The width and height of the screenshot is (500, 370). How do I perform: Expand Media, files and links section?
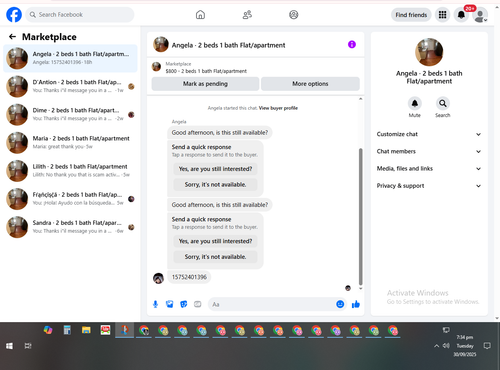coord(429,169)
